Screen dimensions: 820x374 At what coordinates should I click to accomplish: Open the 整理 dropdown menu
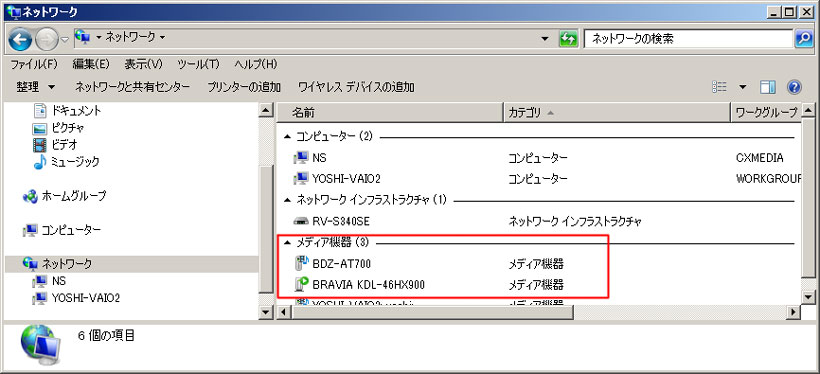click(36, 87)
